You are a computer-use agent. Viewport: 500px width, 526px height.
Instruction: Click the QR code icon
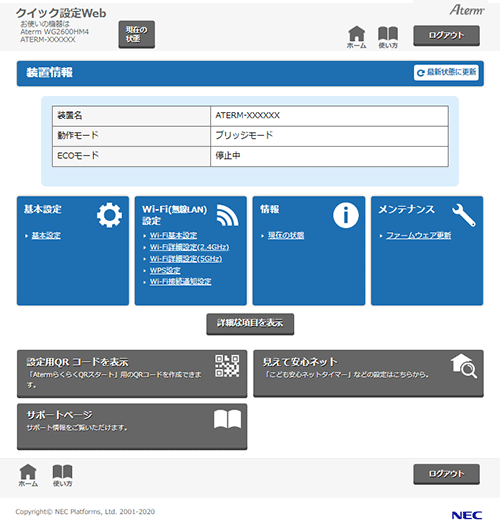coord(227,366)
